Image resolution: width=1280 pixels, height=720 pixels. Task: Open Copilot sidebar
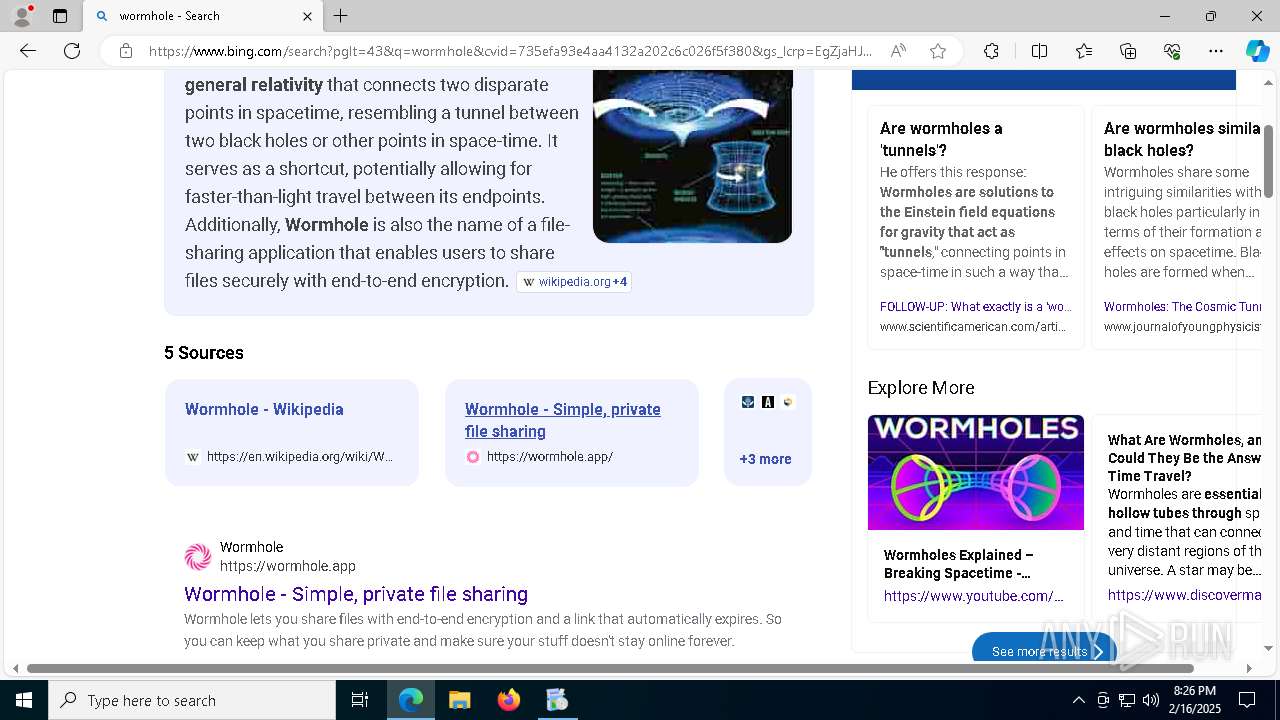1257,51
